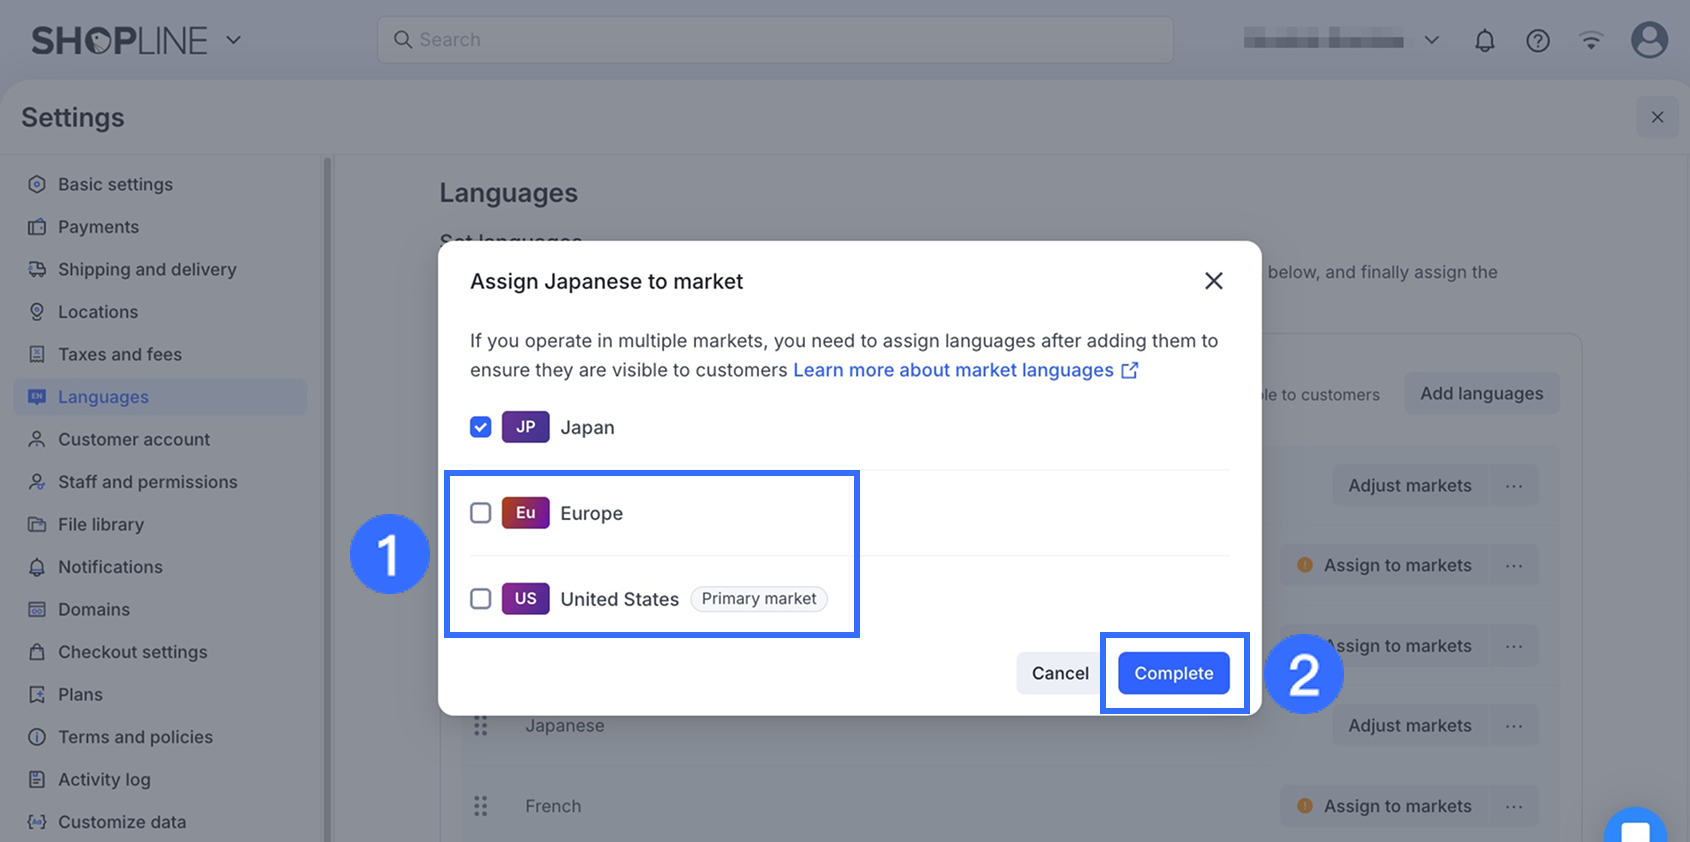Click Notifications bell icon in sidebar

click(x=37, y=567)
